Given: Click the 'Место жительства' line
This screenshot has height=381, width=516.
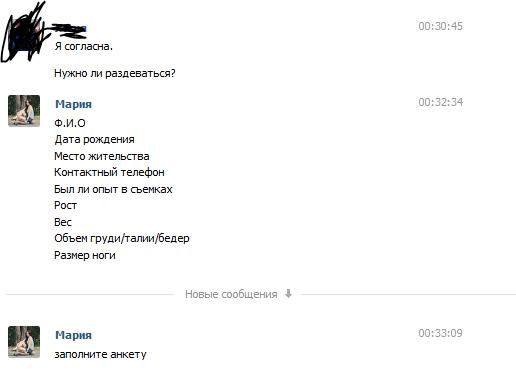Looking at the screenshot, I should tap(102, 156).
